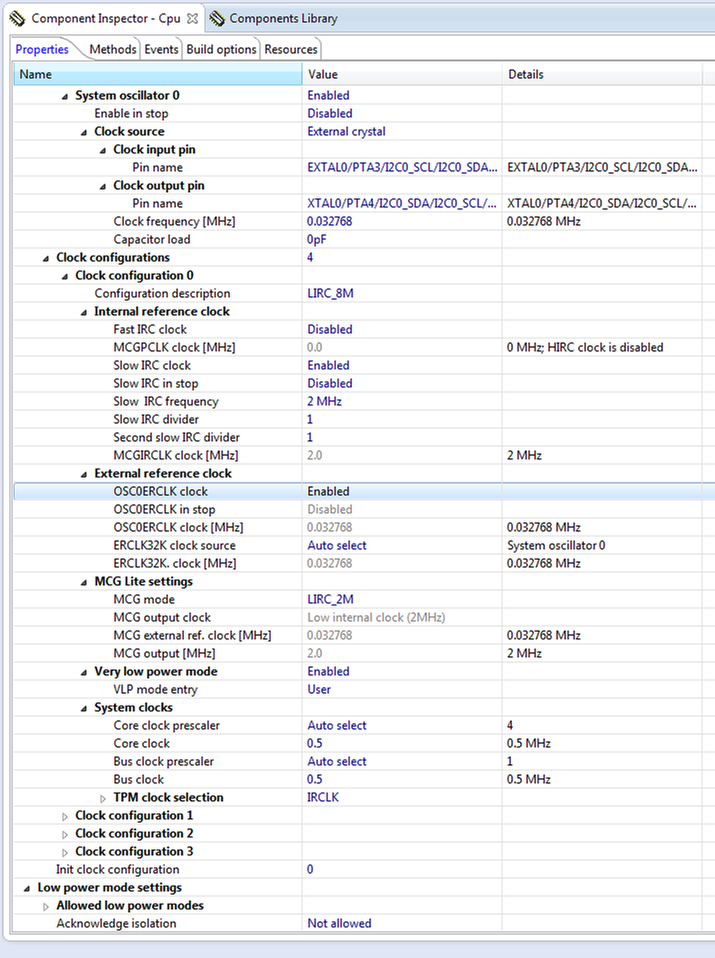Switch to the Methods tab
This screenshot has width=715, height=958.
[112, 49]
